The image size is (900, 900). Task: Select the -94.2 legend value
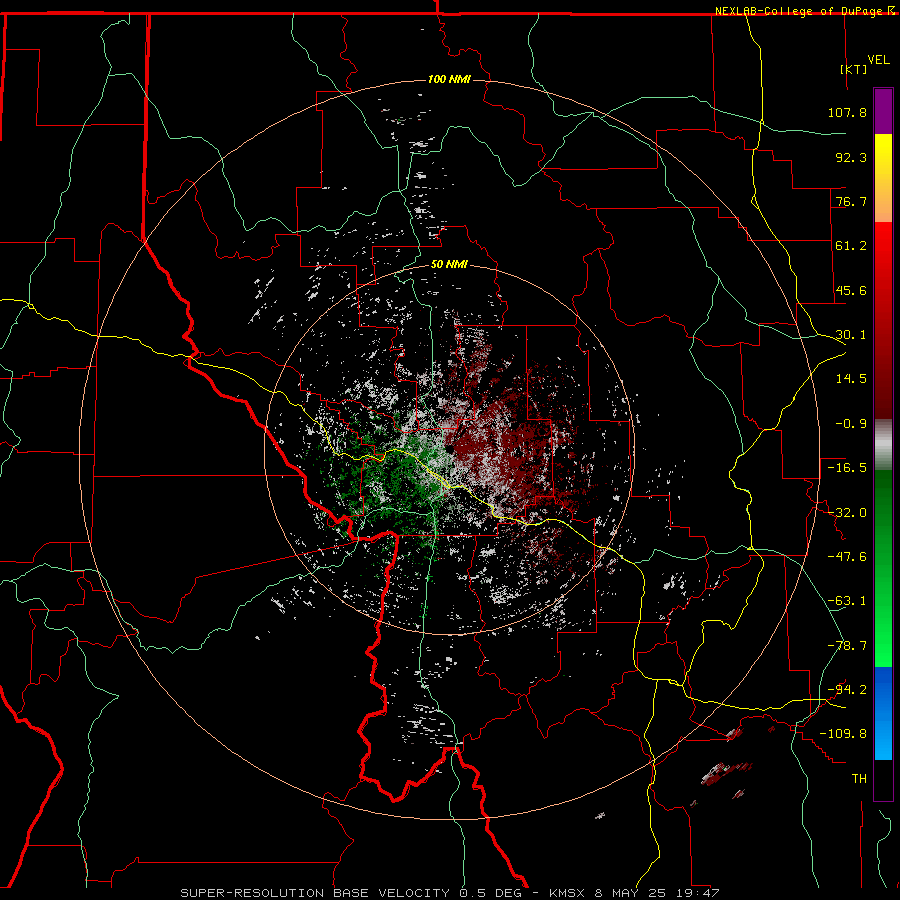click(847, 689)
